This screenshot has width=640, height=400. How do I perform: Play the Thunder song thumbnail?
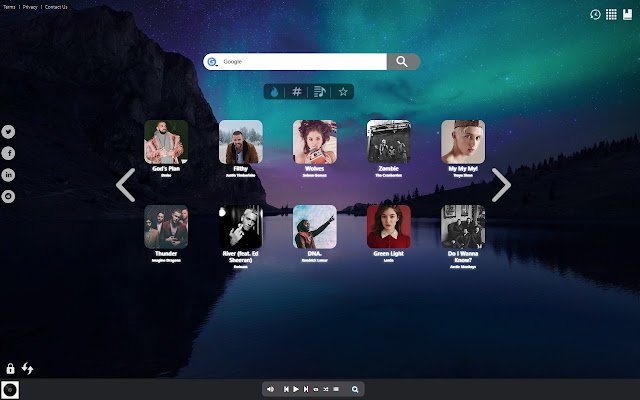pos(166,227)
